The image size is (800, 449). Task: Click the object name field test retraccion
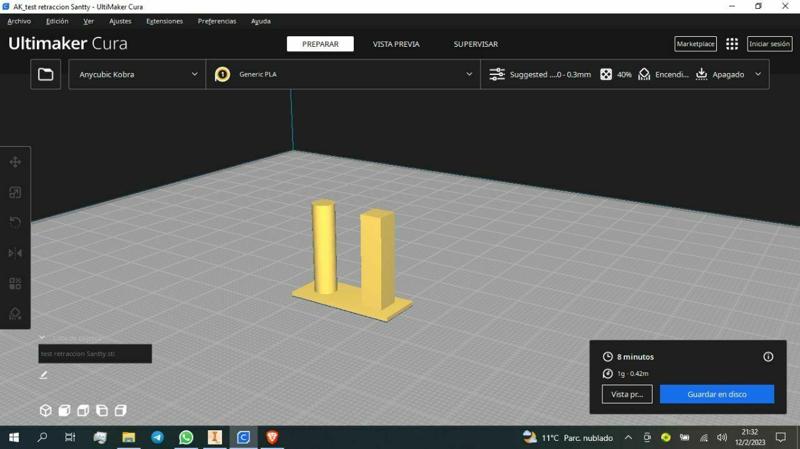(x=95, y=354)
